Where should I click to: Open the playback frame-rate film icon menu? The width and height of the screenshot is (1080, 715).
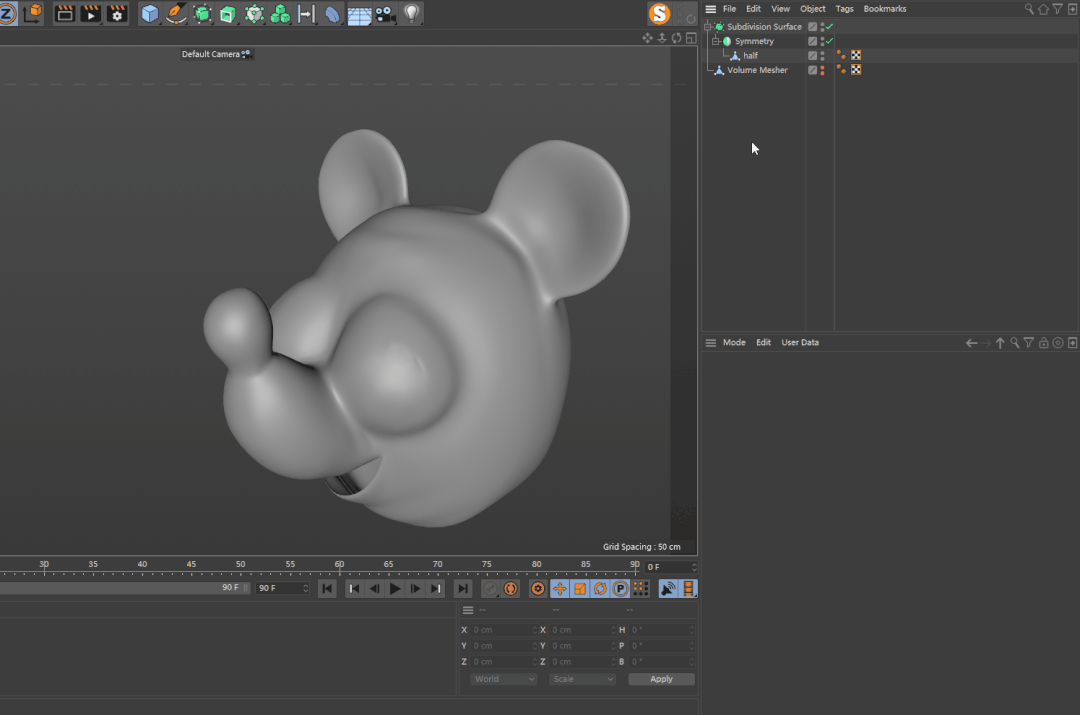point(688,588)
